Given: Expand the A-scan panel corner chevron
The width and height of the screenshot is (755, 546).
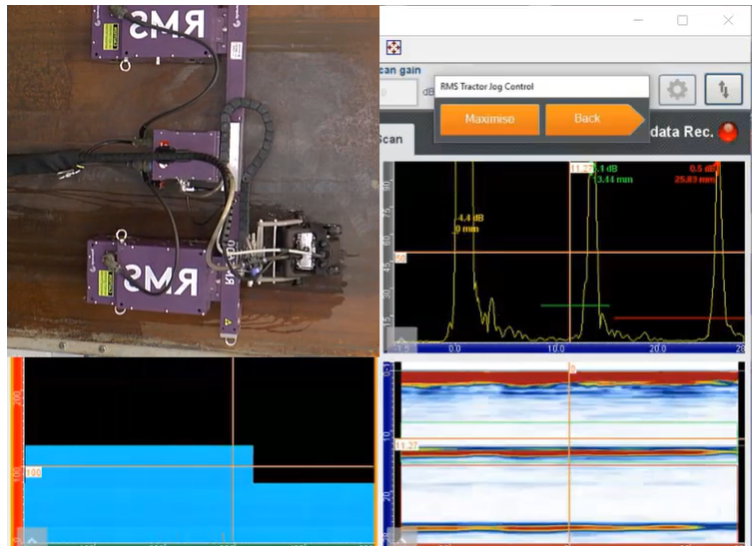Looking at the screenshot, I should point(404,336).
